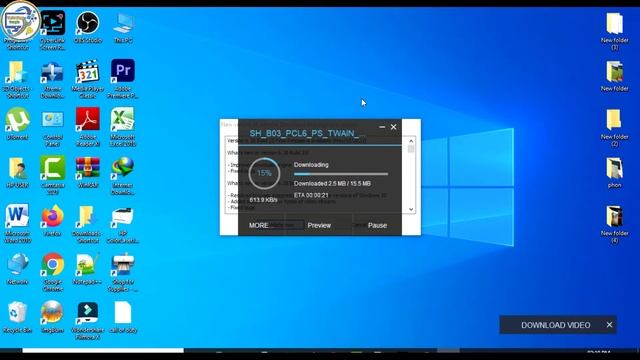Select the New folder (2) icon
The image size is (640, 360).
tap(614, 127)
